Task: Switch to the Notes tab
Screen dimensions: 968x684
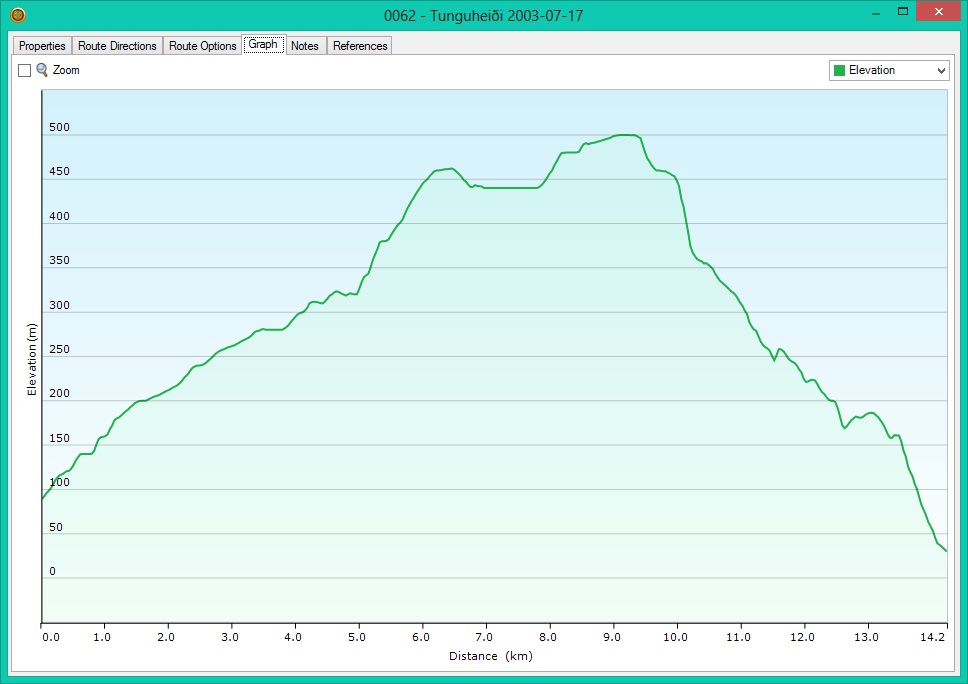Action: (x=305, y=46)
